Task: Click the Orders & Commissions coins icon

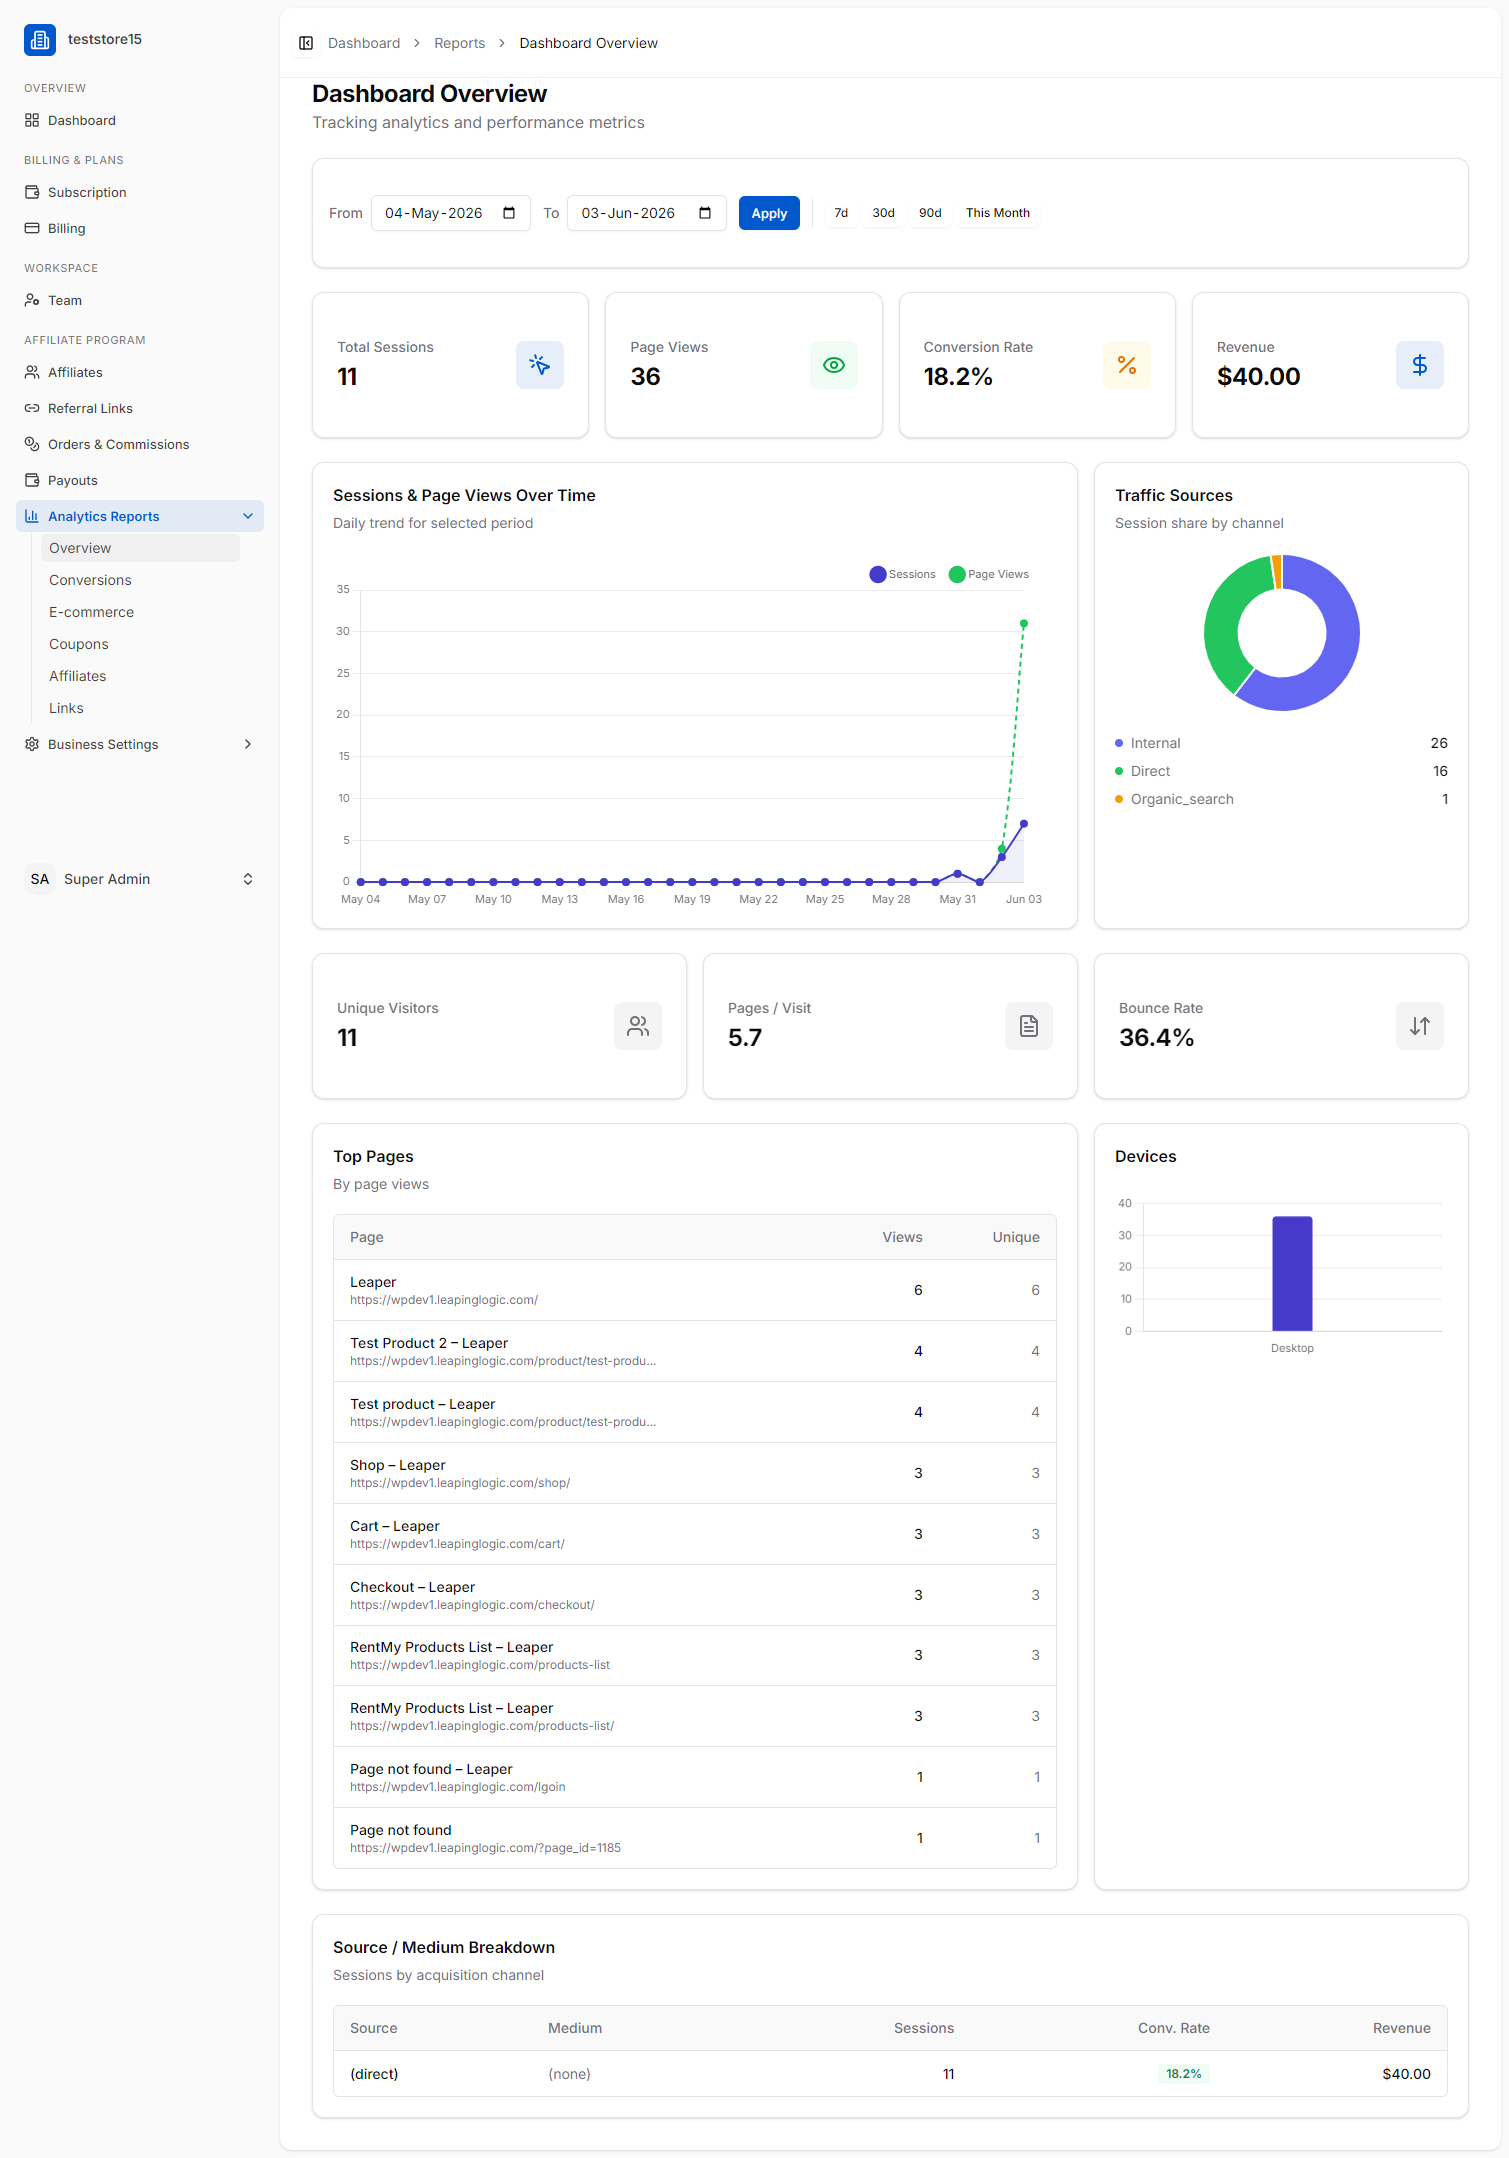Action: tap(32, 444)
